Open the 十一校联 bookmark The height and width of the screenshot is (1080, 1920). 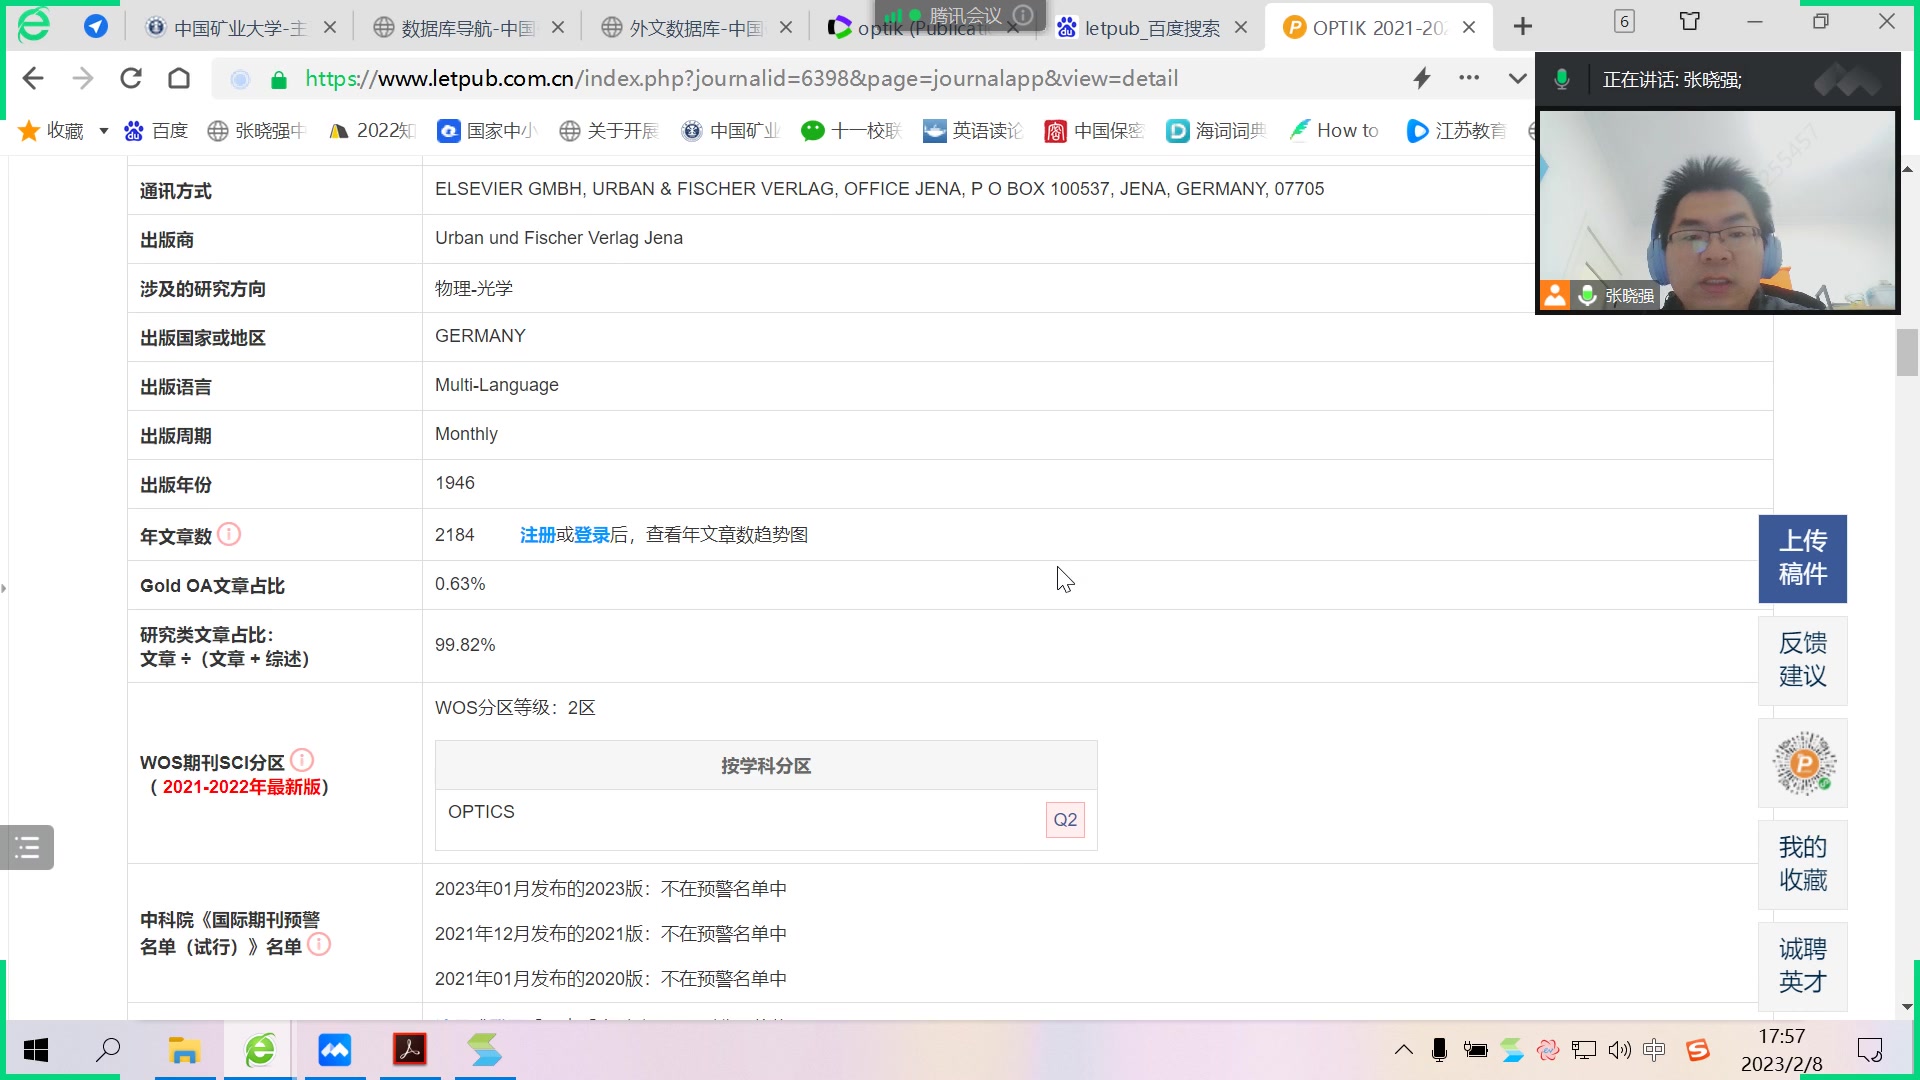(x=852, y=131)
